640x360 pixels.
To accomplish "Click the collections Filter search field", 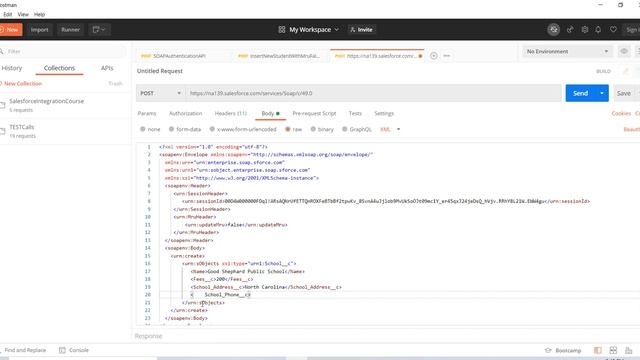I will click(x=63, y=51).
